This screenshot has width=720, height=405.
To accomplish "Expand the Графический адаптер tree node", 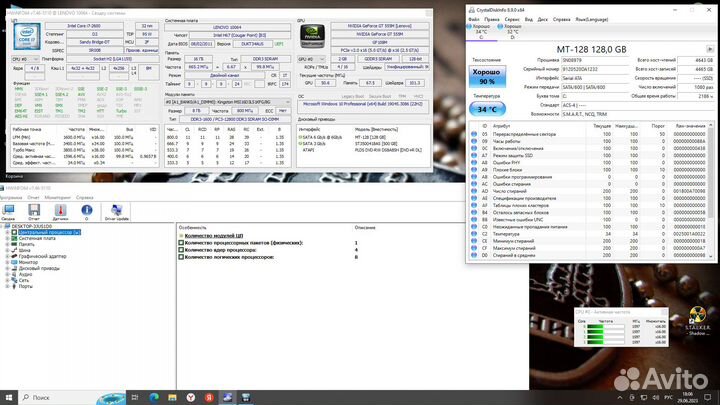I will [7, 256].
